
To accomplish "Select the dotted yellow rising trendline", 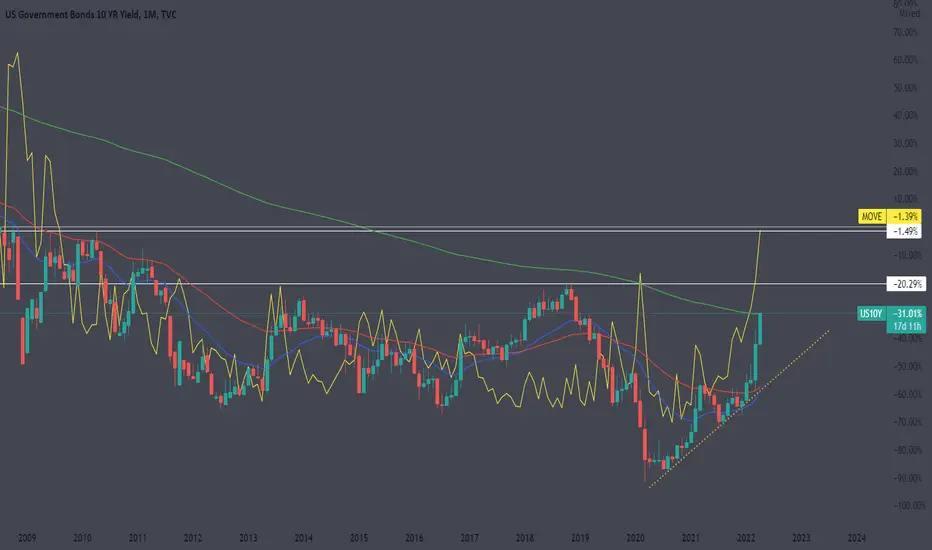I will 739,409.
